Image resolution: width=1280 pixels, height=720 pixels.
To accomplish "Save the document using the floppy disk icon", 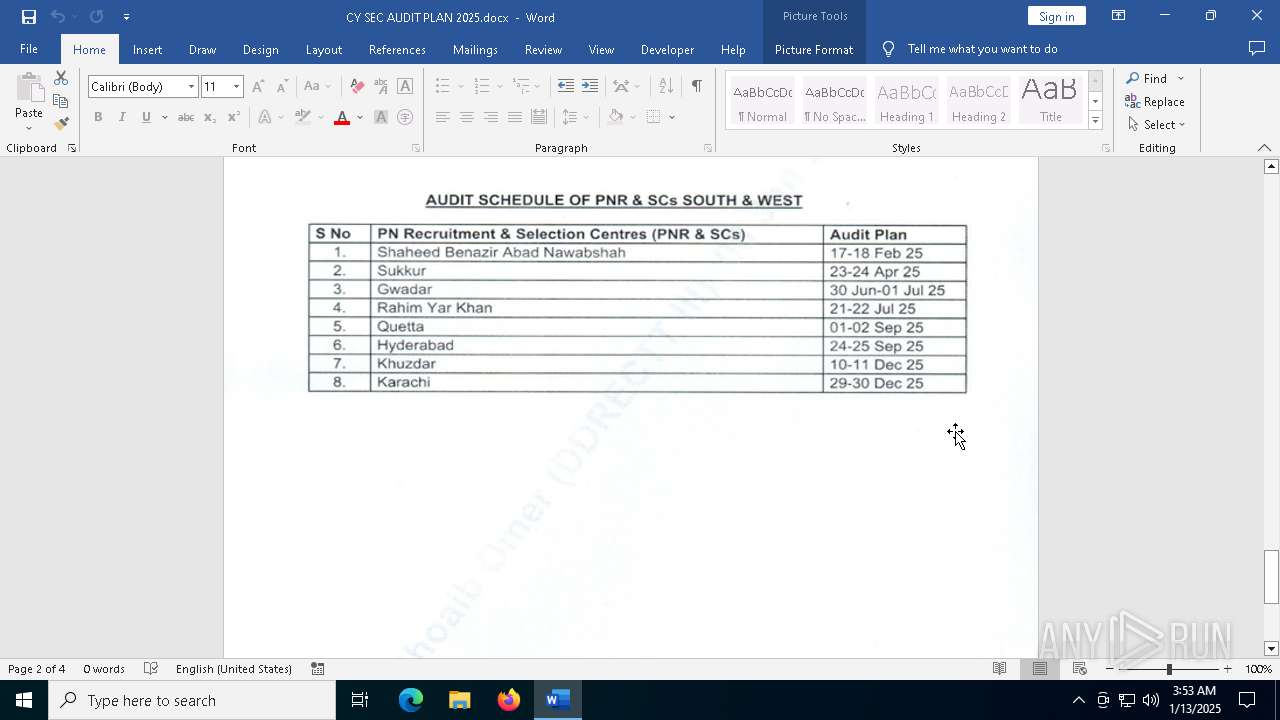I will [x=28, y=17].
